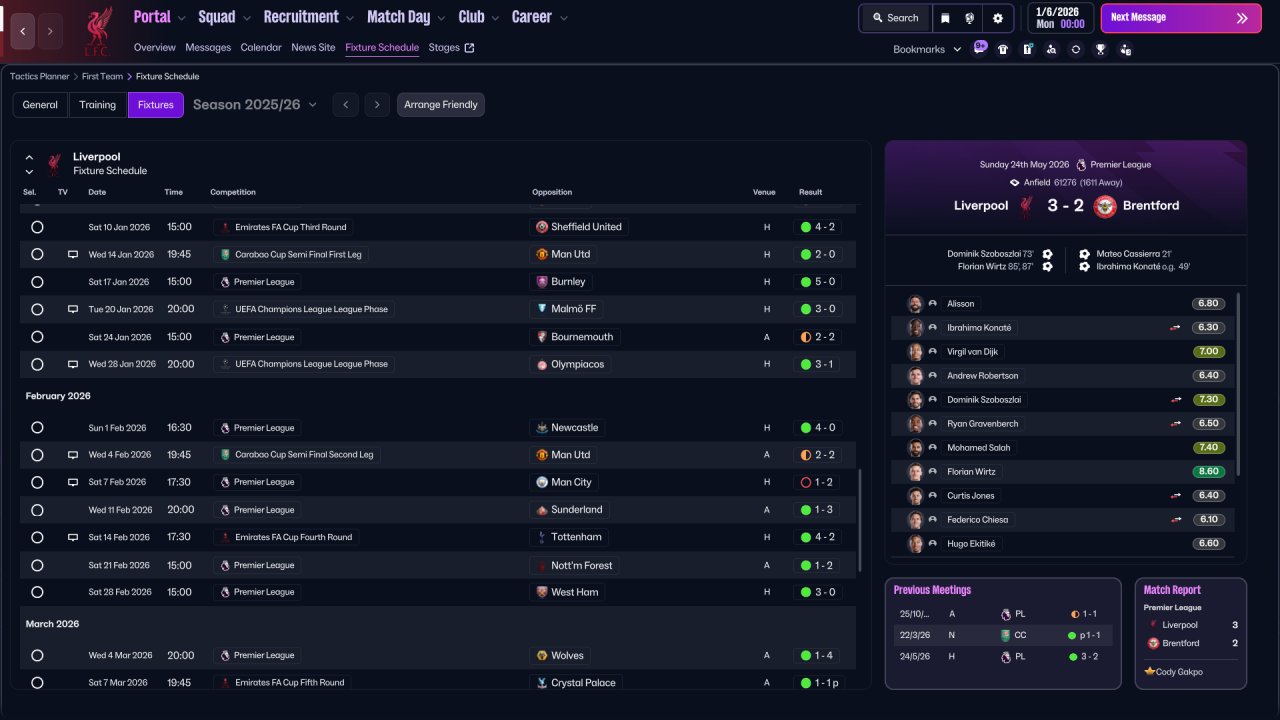Viewport: 1280px width, 720px height.
Task: Click Tottenham club badge
Action: pyautogui.click(x=542, y=537)
